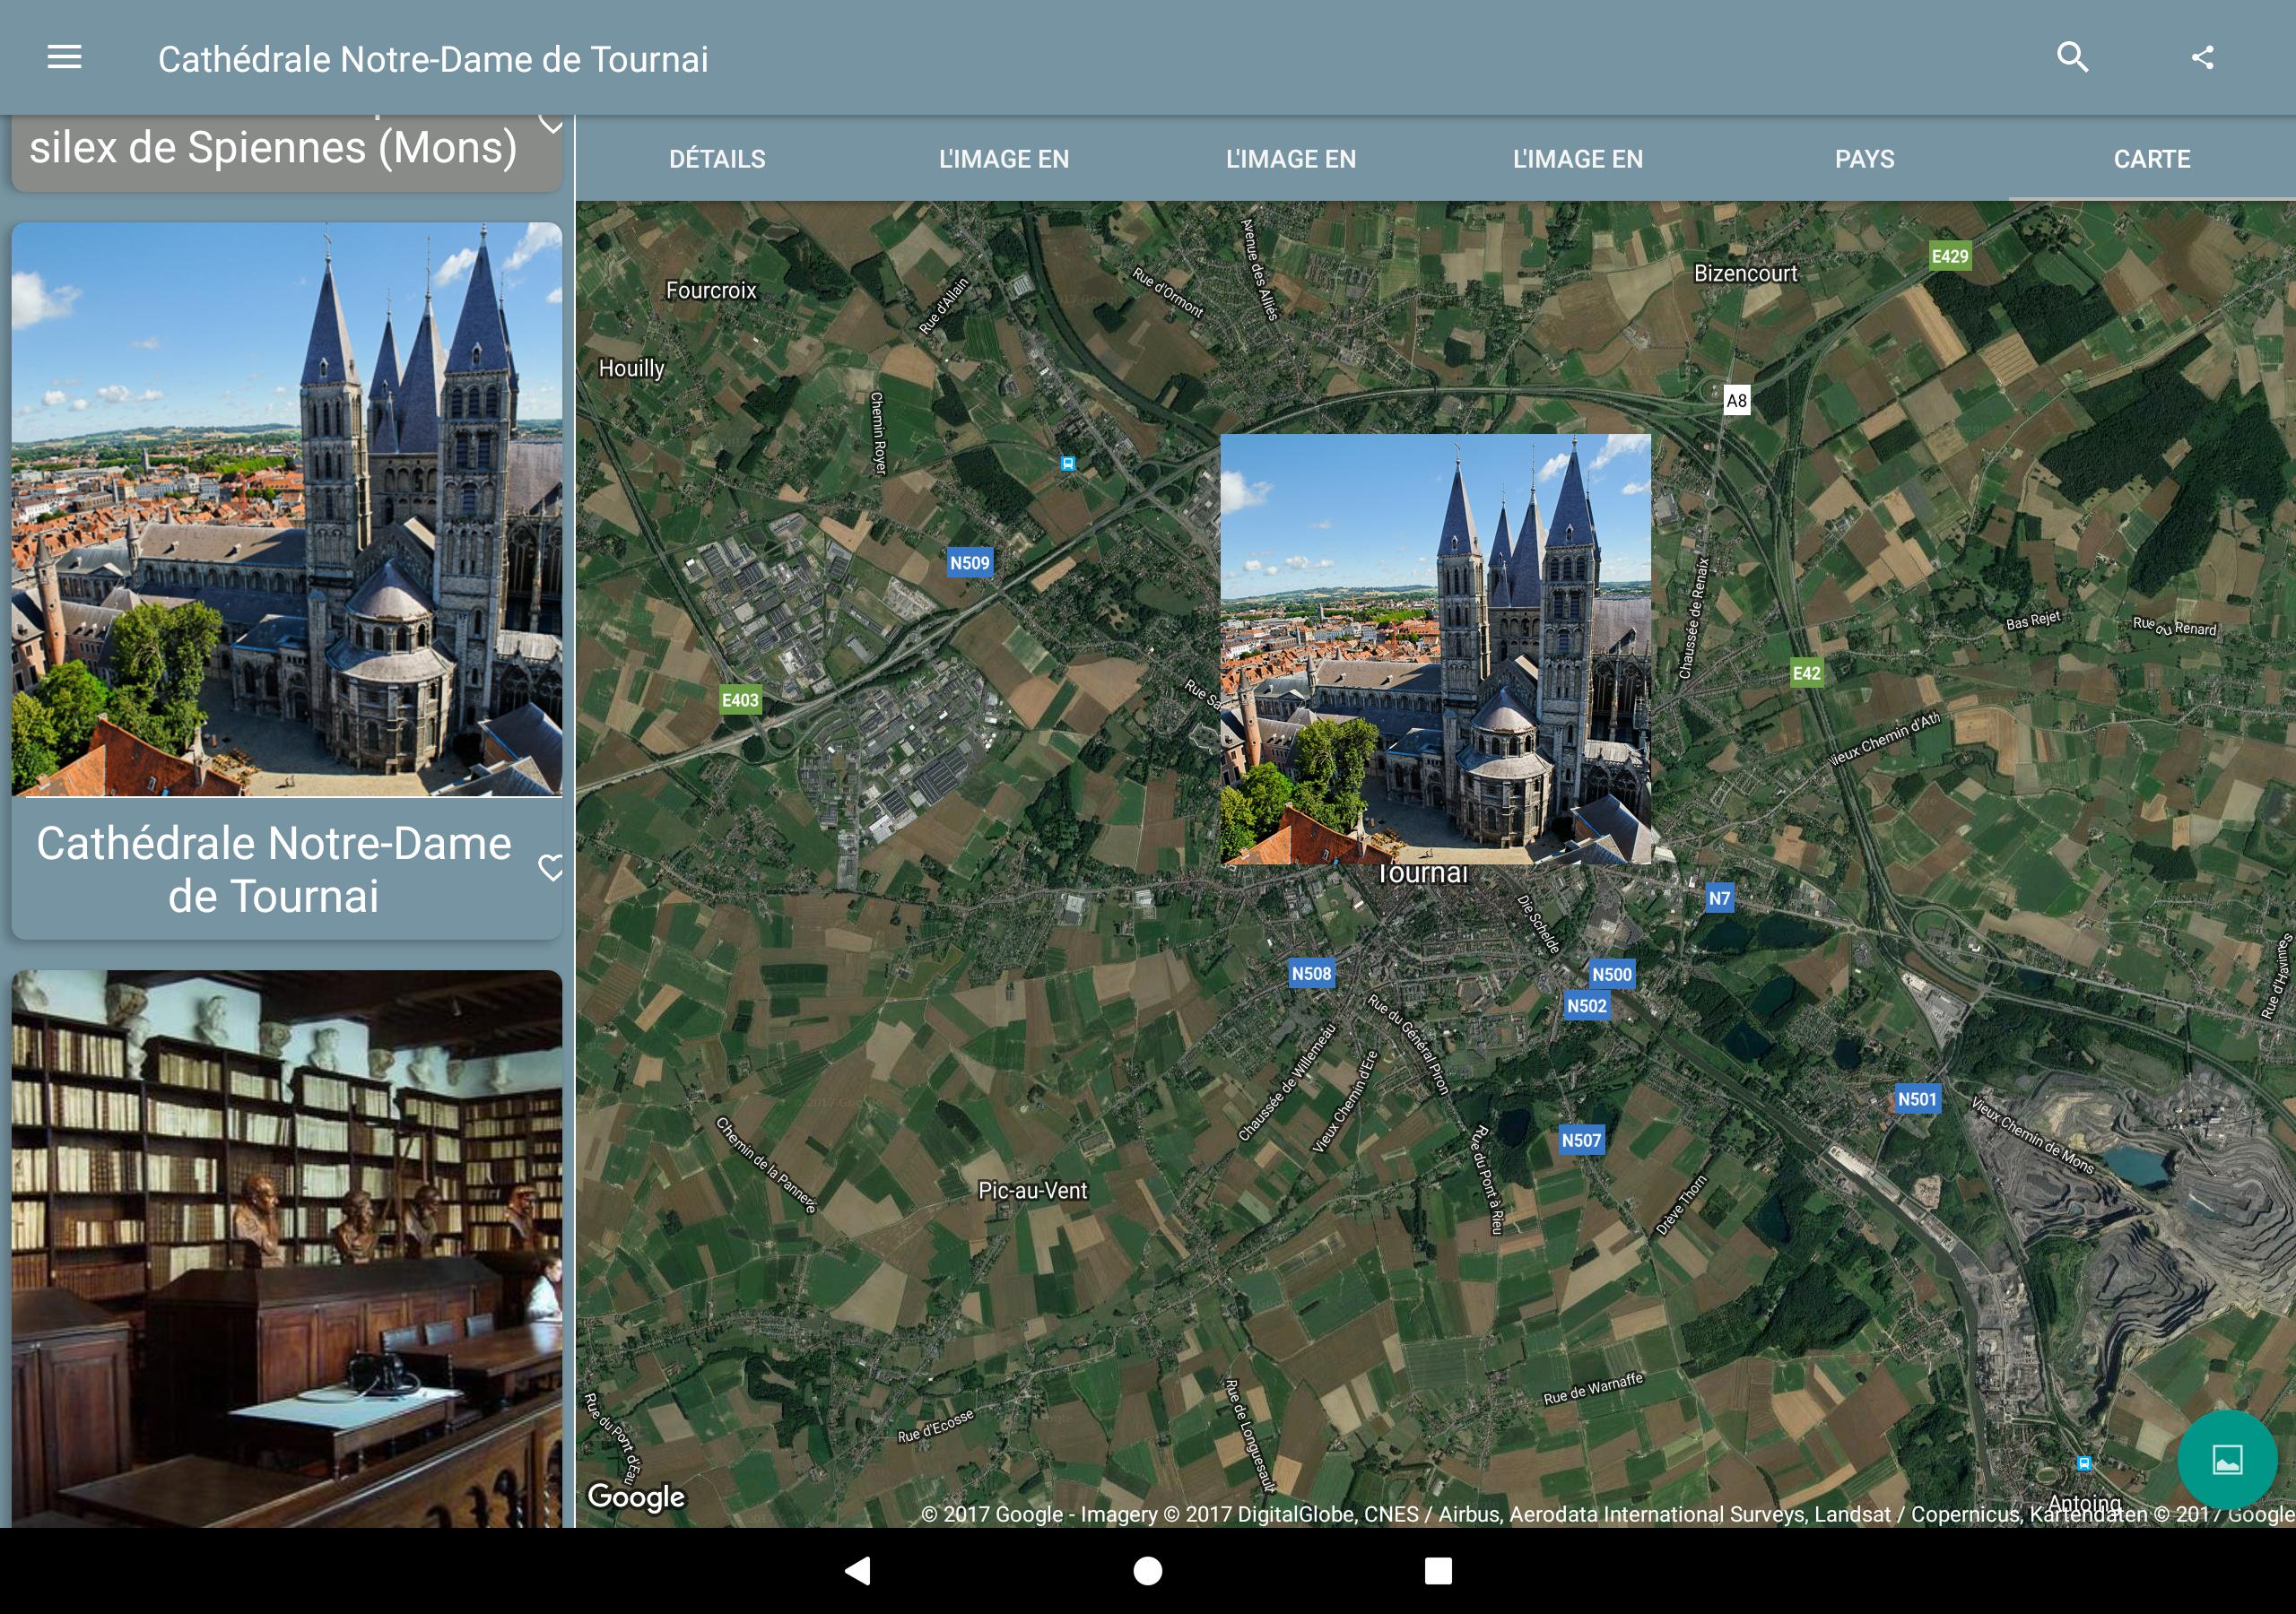Click the header title Cathédrale Notre-Dame de Tournai

click(433, 59)
